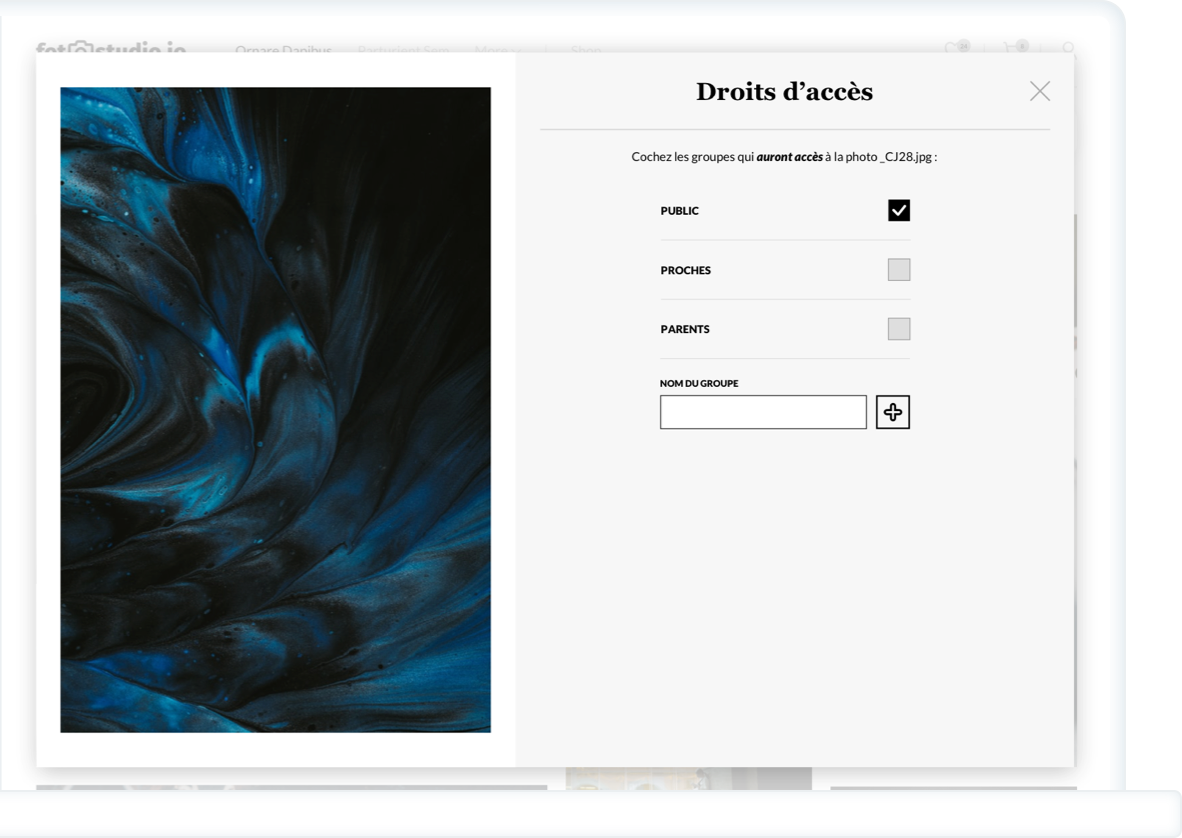Click the plus icon to add group

pos(893,412)
